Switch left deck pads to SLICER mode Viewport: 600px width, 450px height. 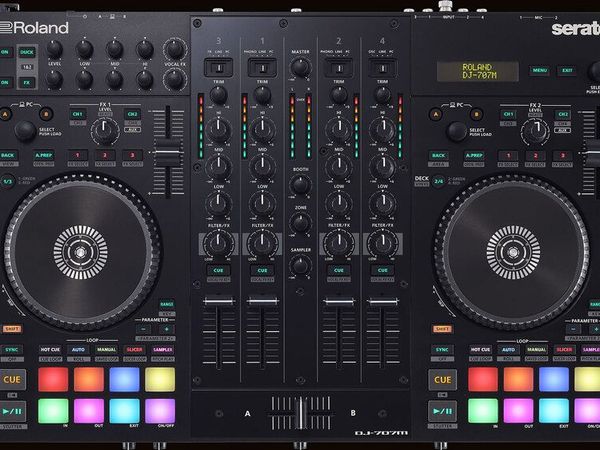pyautogui.click(x=134, y=350)
